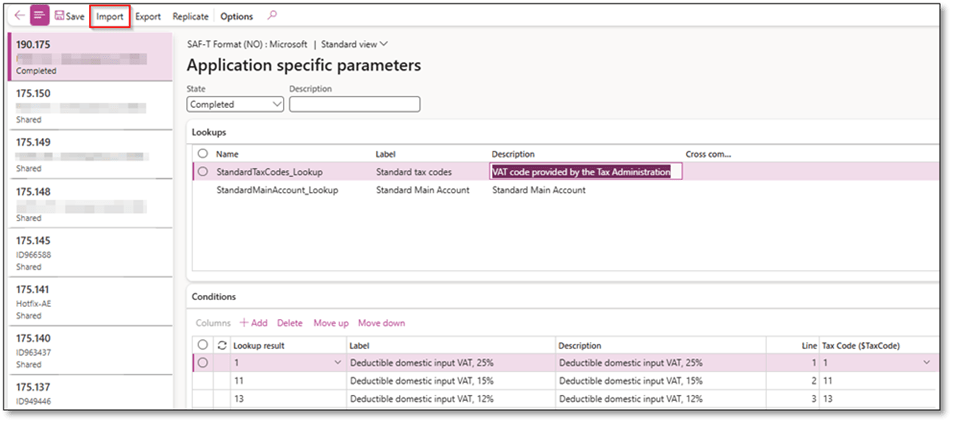Screen dimensions: 953x422
Task: Select the StandardTaxCodes_Lookup row radio button
Action: tap(203, 172)
